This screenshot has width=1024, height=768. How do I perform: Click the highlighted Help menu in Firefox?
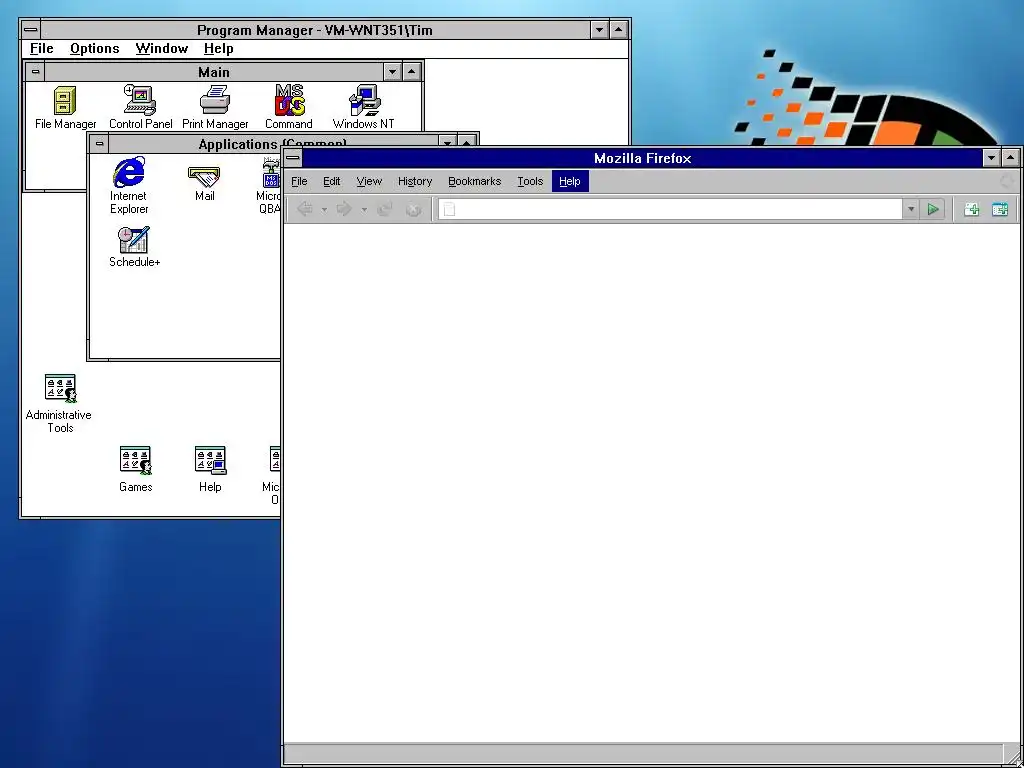[570, 182]
